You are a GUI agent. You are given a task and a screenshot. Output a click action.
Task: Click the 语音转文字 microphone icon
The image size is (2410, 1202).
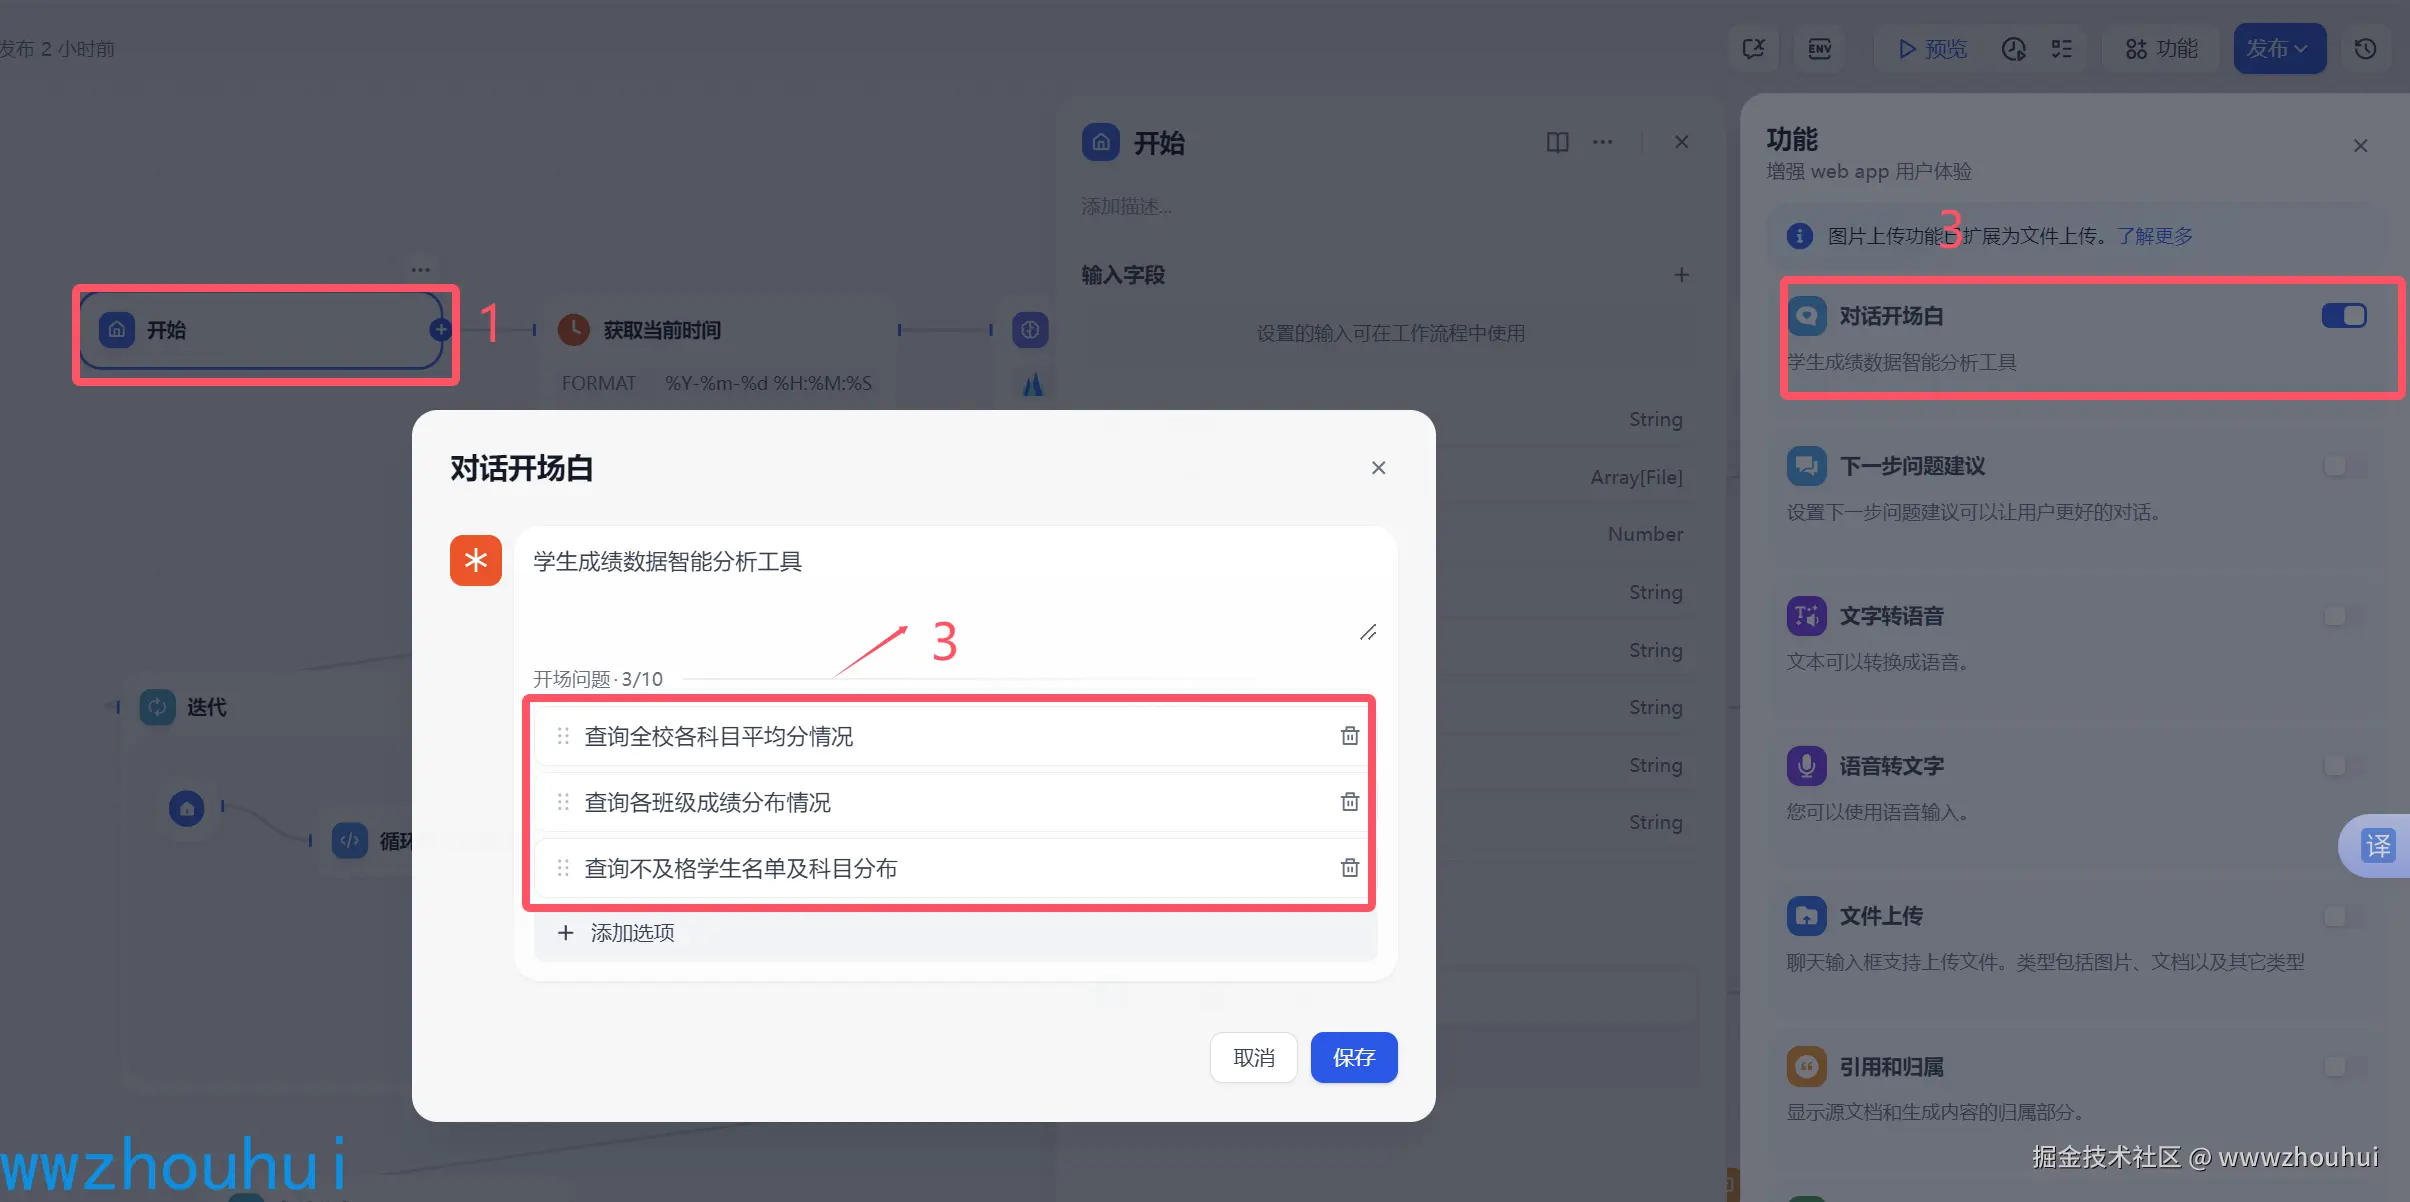point(1806,766)
